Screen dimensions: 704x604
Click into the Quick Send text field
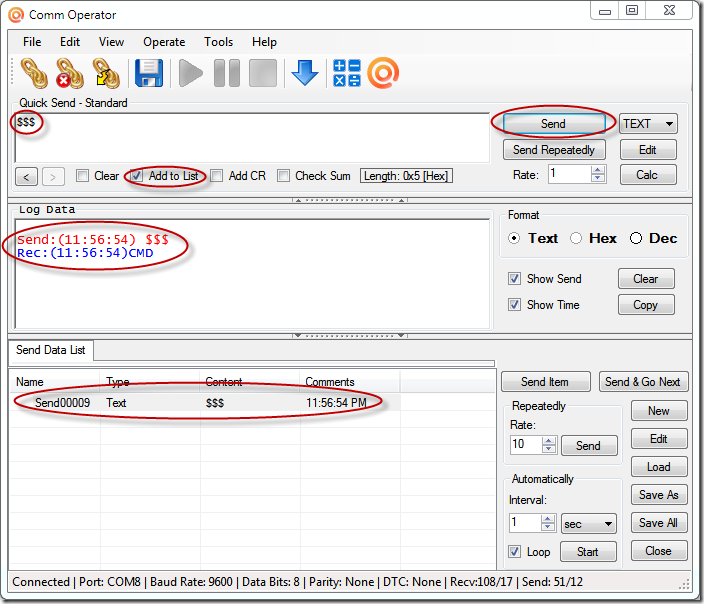coord(252,137)
